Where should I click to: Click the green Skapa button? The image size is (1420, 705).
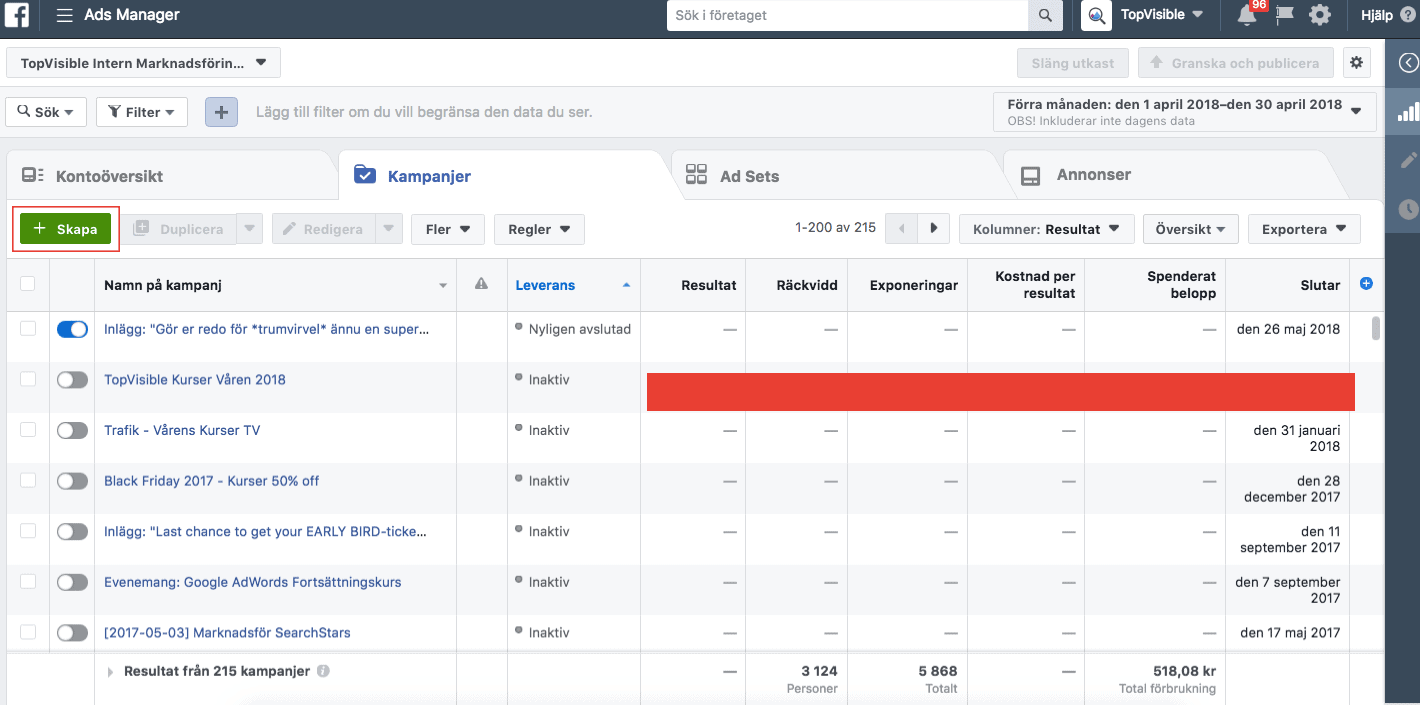66,229
